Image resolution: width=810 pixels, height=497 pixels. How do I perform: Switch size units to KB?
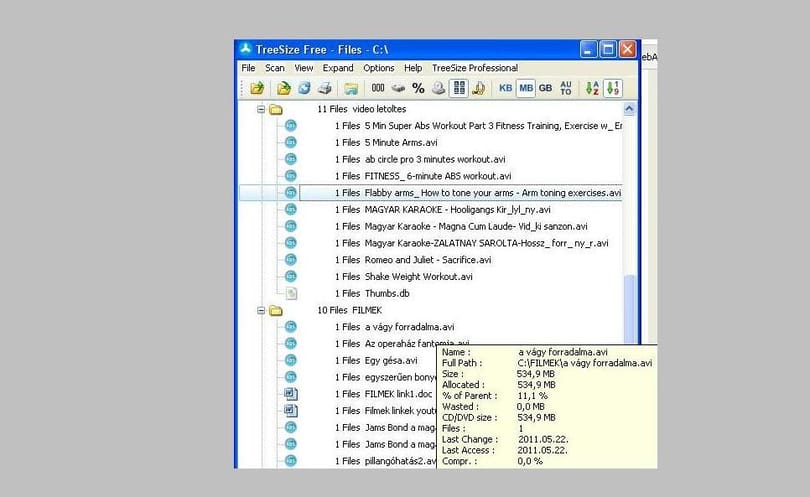pos(505,88)
